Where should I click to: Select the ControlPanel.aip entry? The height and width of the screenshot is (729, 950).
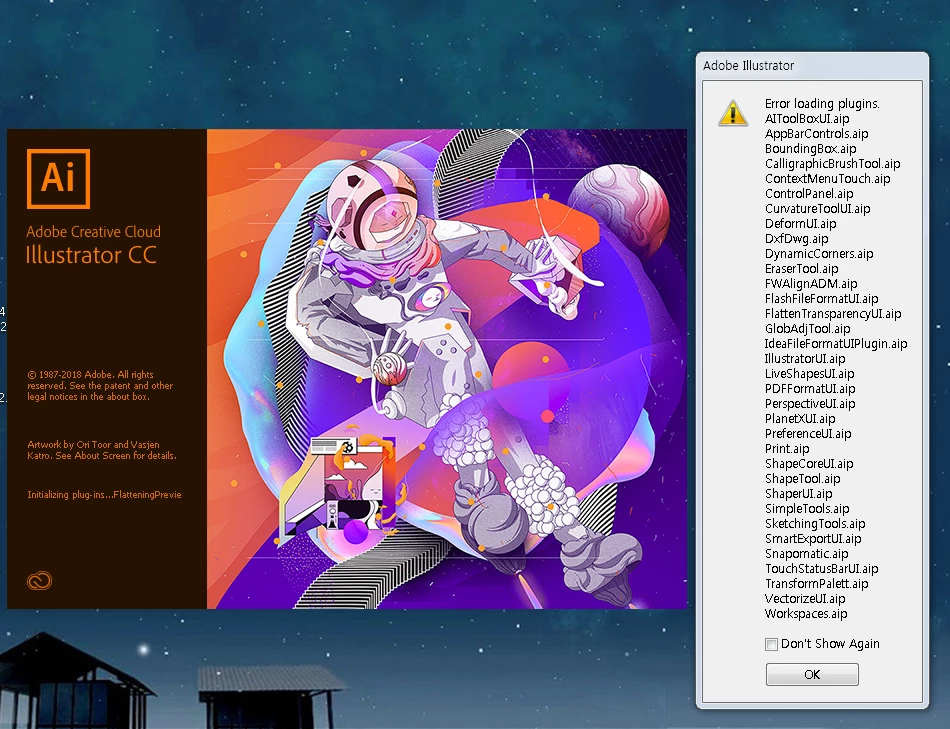809,194
